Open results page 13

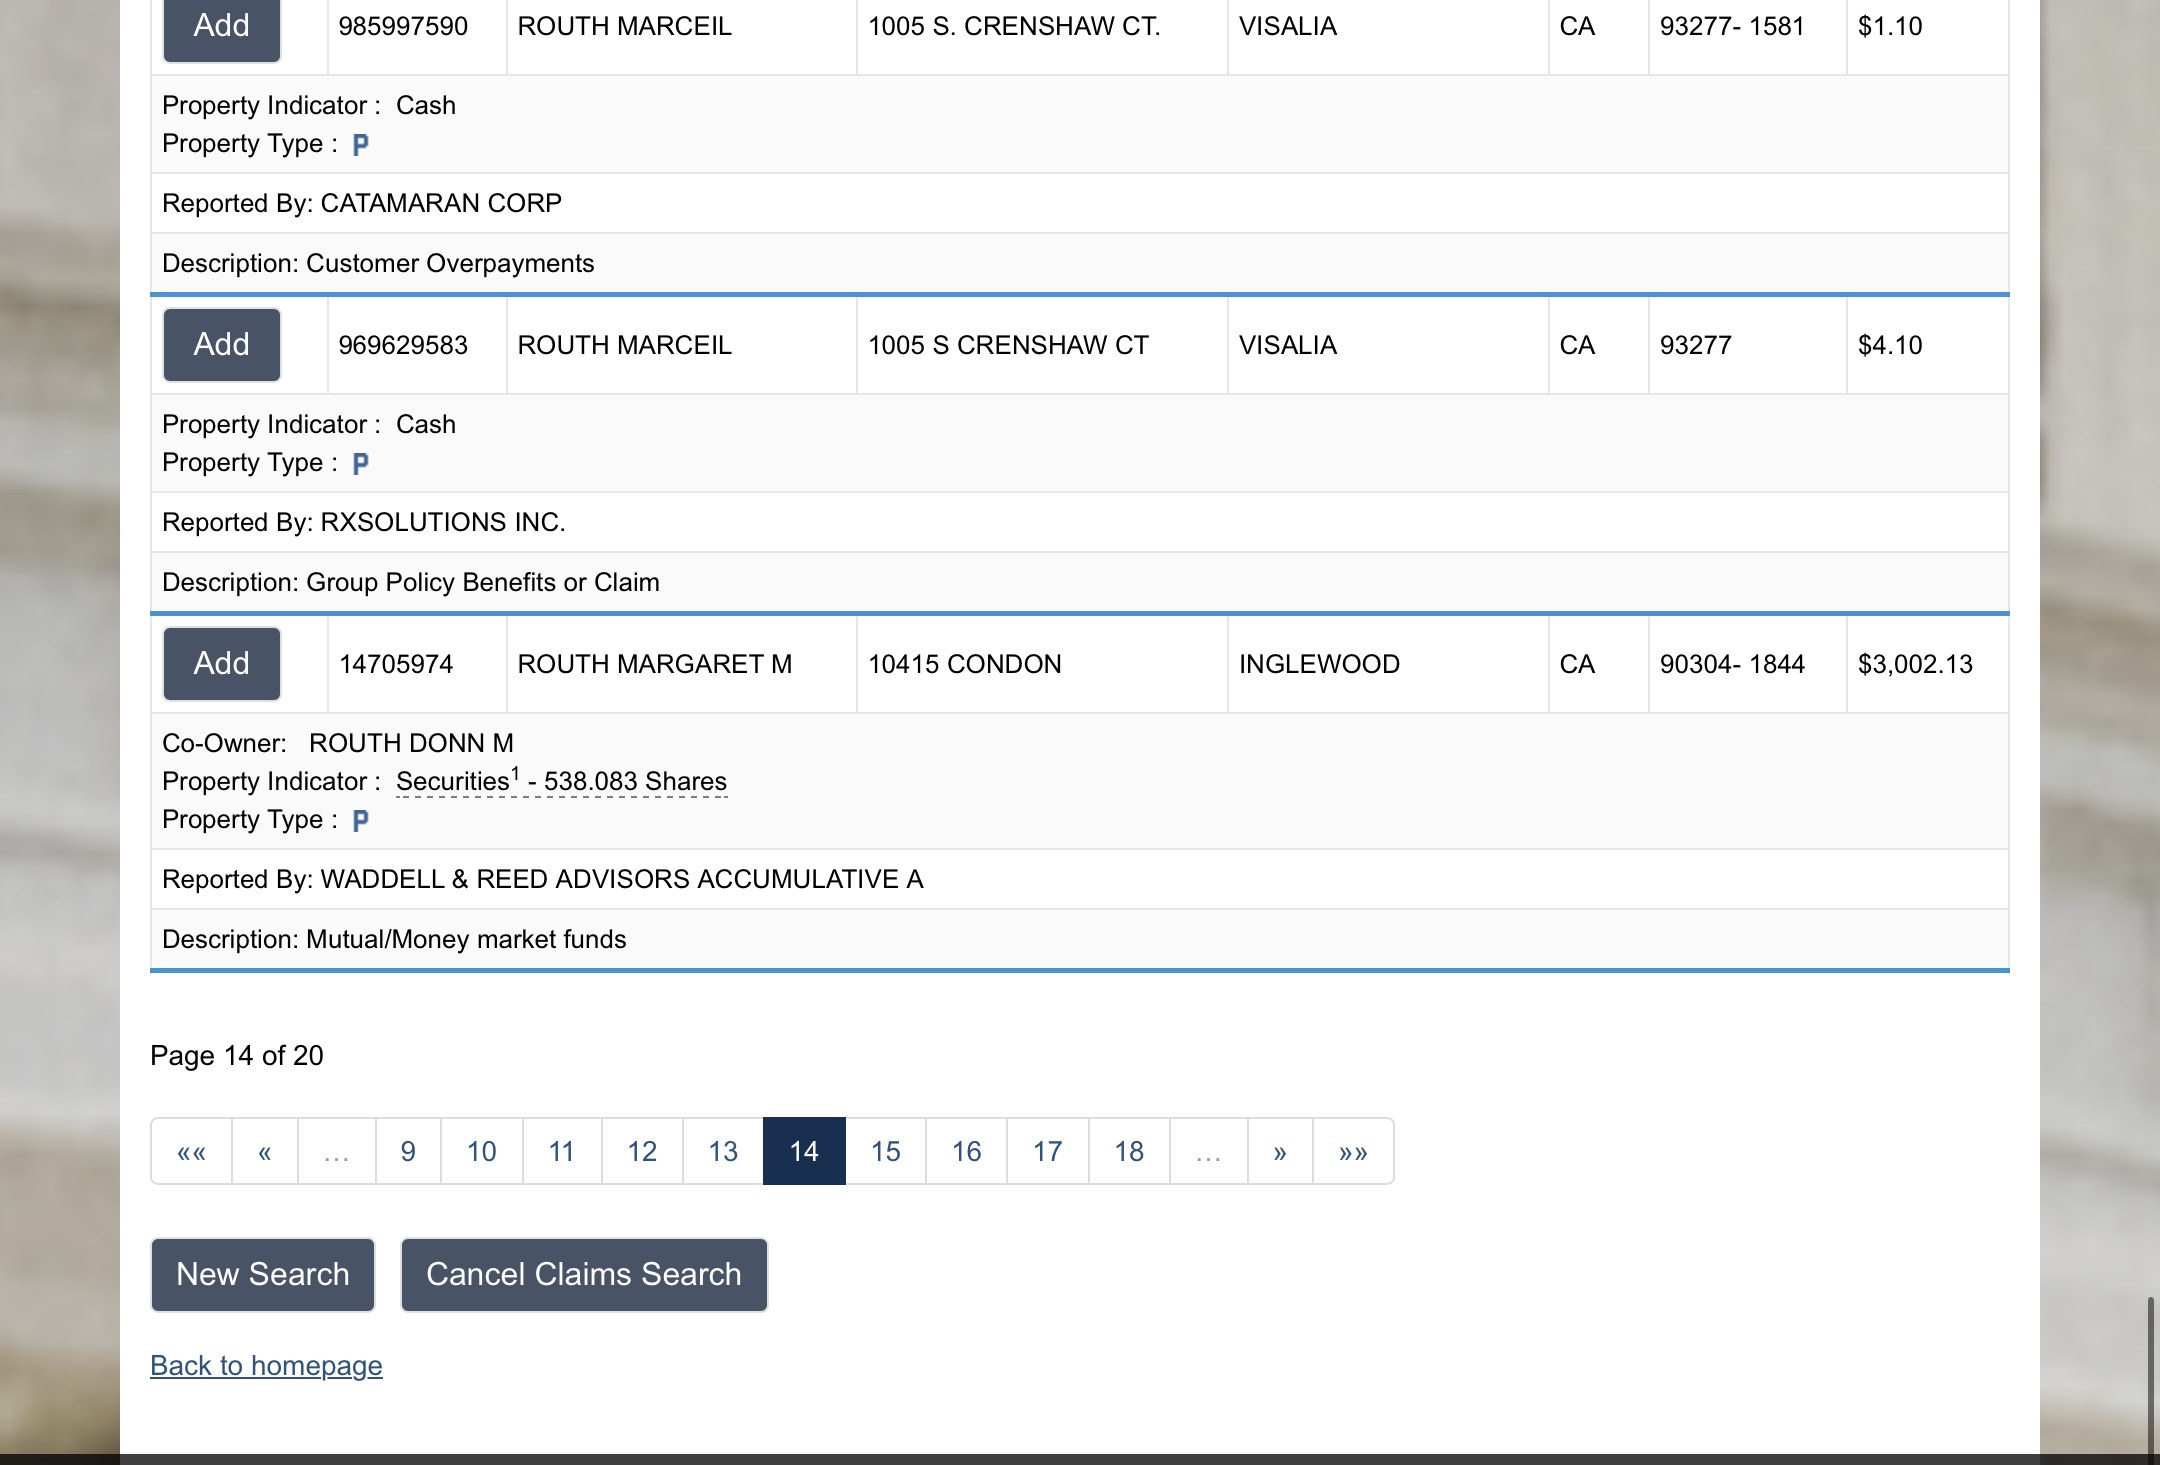click(x=723, y=1151)
